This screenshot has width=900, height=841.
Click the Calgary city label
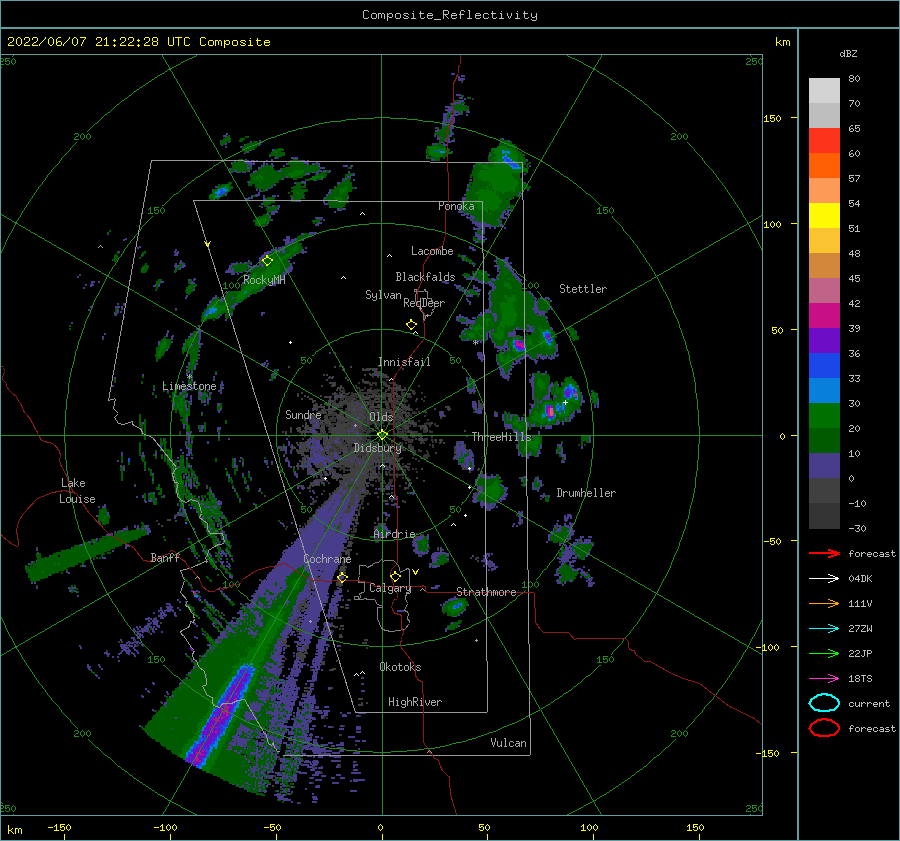pos(390,588)
